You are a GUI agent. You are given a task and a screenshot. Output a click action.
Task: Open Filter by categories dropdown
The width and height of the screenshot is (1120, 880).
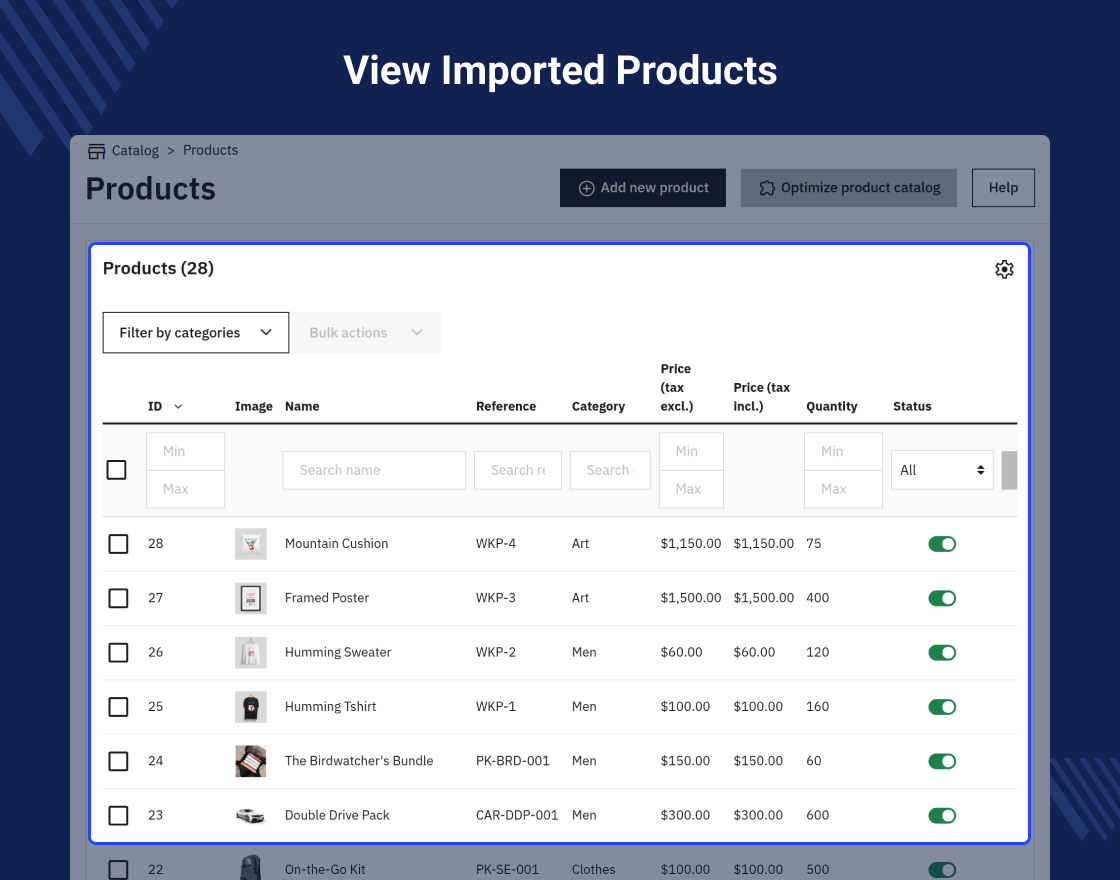(x=196, y=332)
